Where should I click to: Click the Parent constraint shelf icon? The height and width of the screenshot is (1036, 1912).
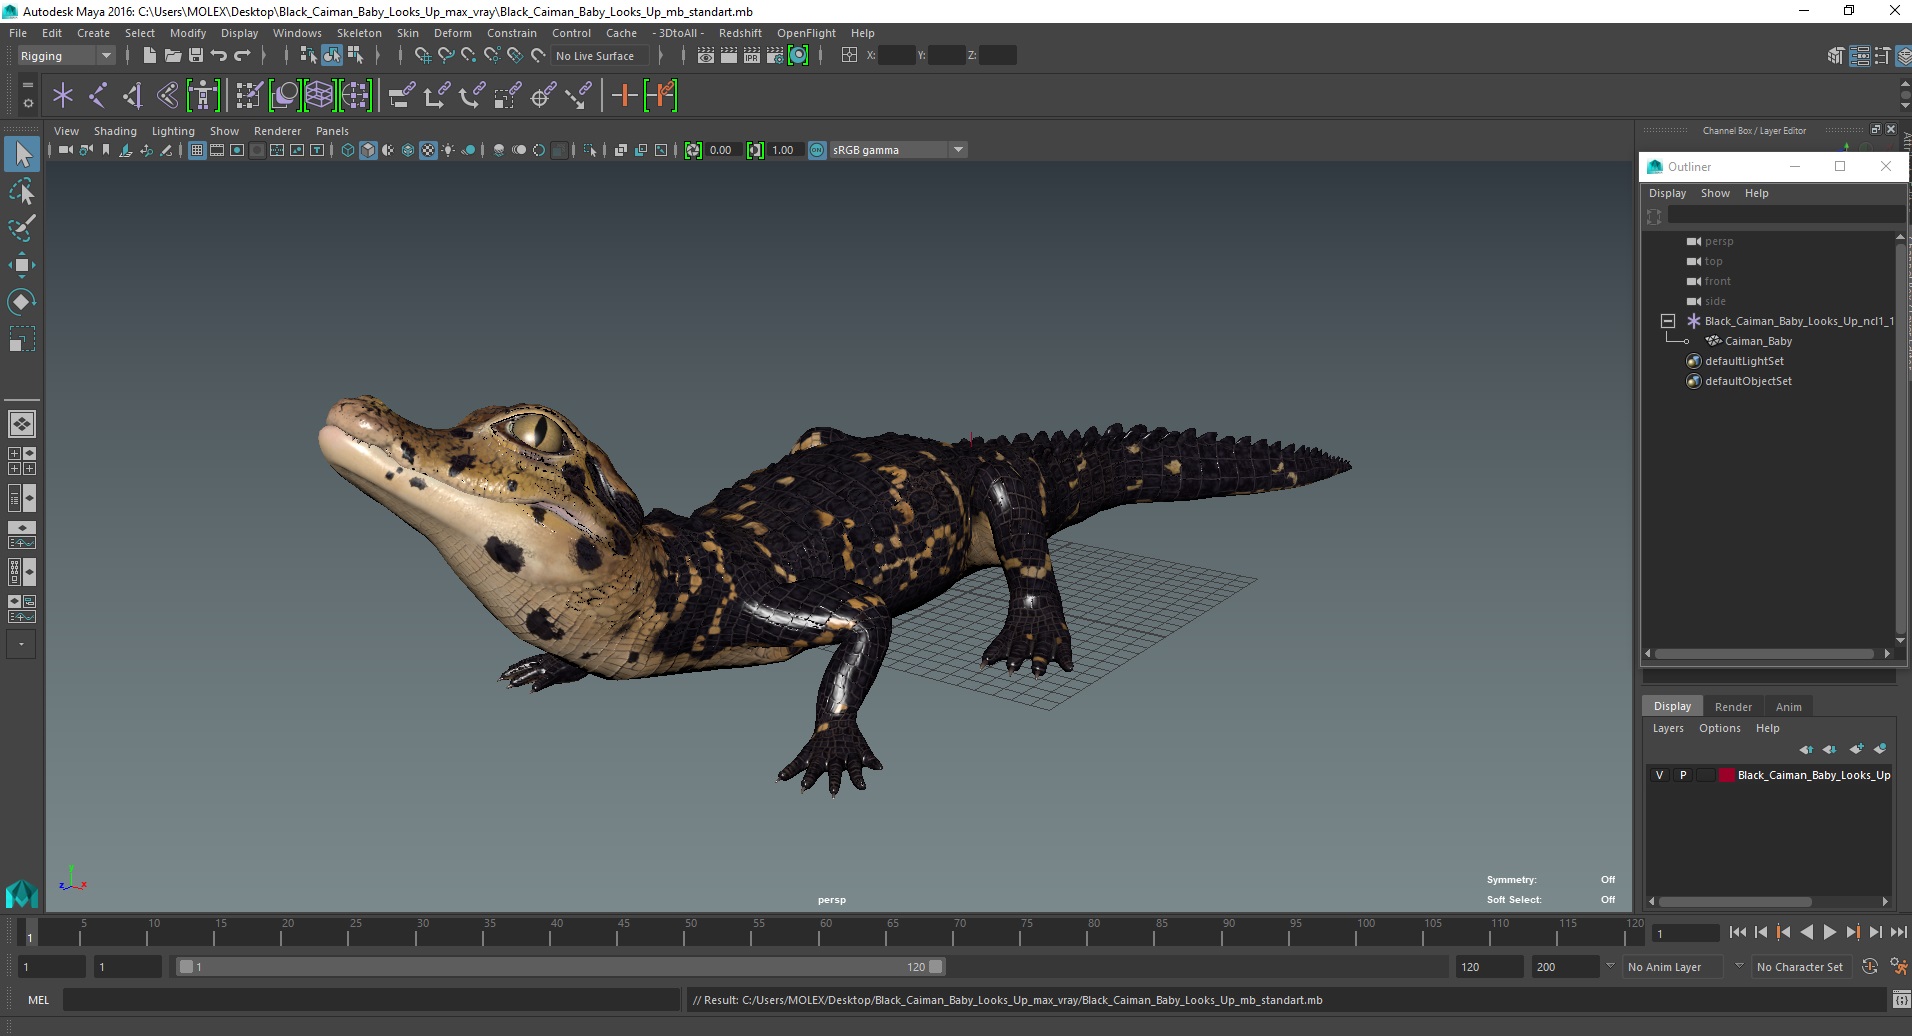click(402, 96)
